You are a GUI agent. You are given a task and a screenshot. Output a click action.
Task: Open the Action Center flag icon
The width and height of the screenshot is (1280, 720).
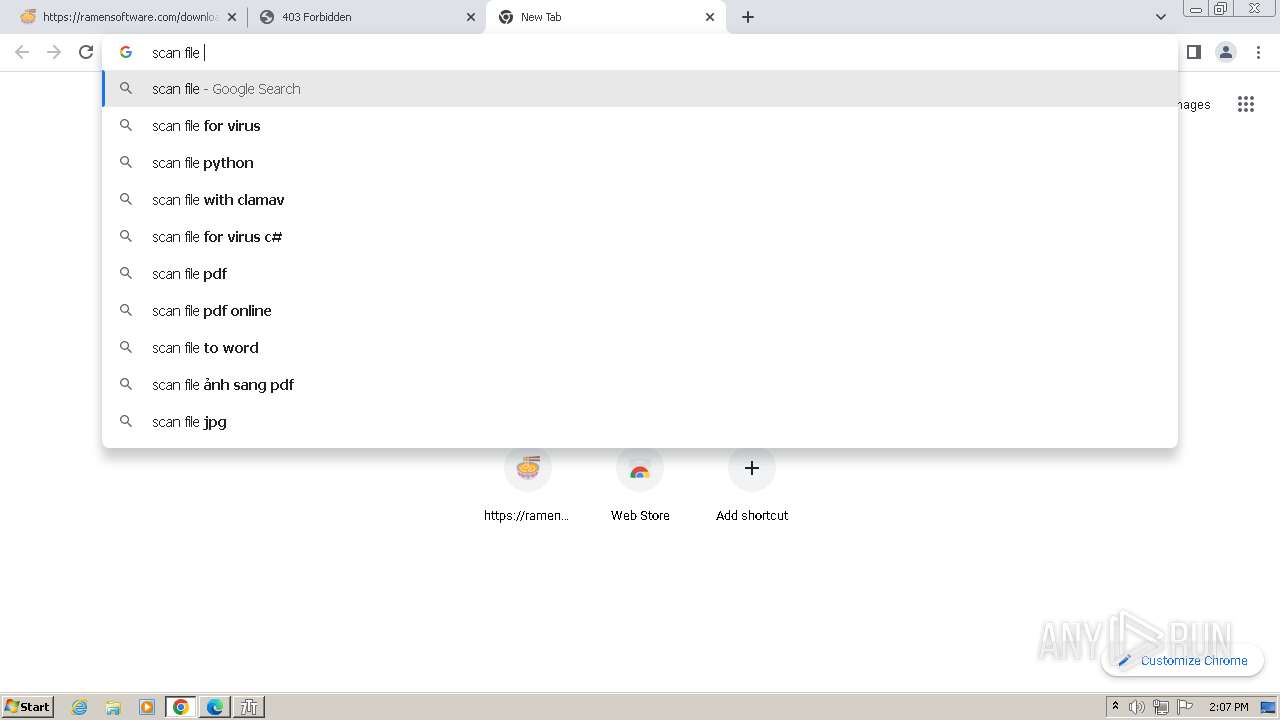point(1185,707)
